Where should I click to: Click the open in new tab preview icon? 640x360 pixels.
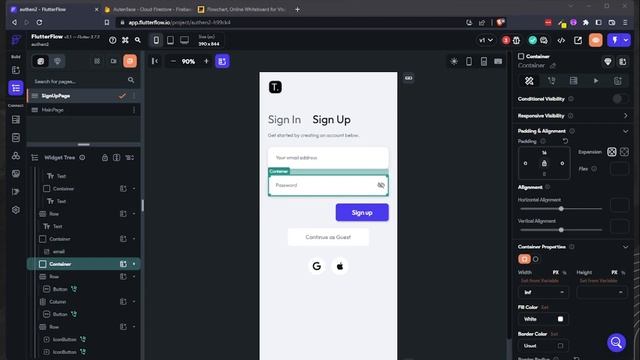pos(578,40)
